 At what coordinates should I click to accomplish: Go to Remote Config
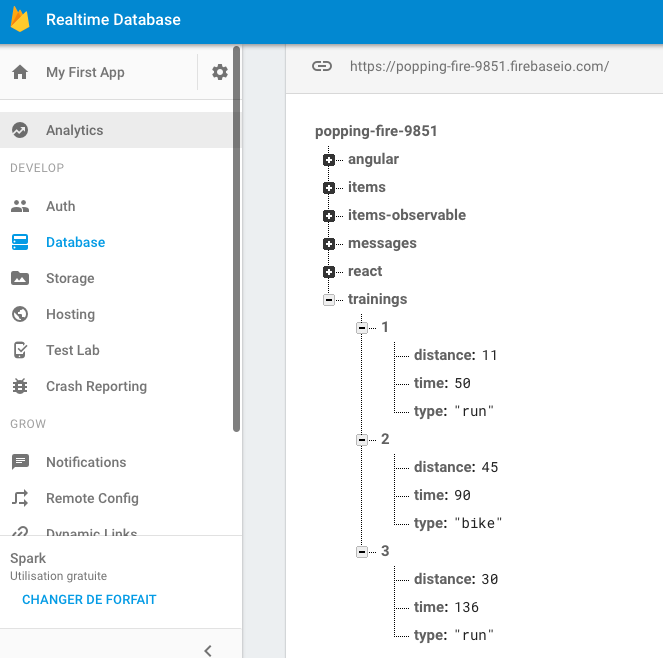(x=92, y=498)
